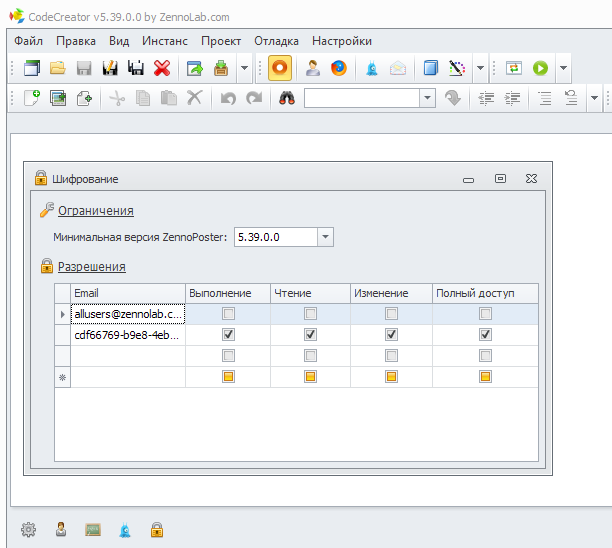Viewport: 612px width, 548px height.
Task: Open search with binoculars icon
Action: [x=287, y=98]
